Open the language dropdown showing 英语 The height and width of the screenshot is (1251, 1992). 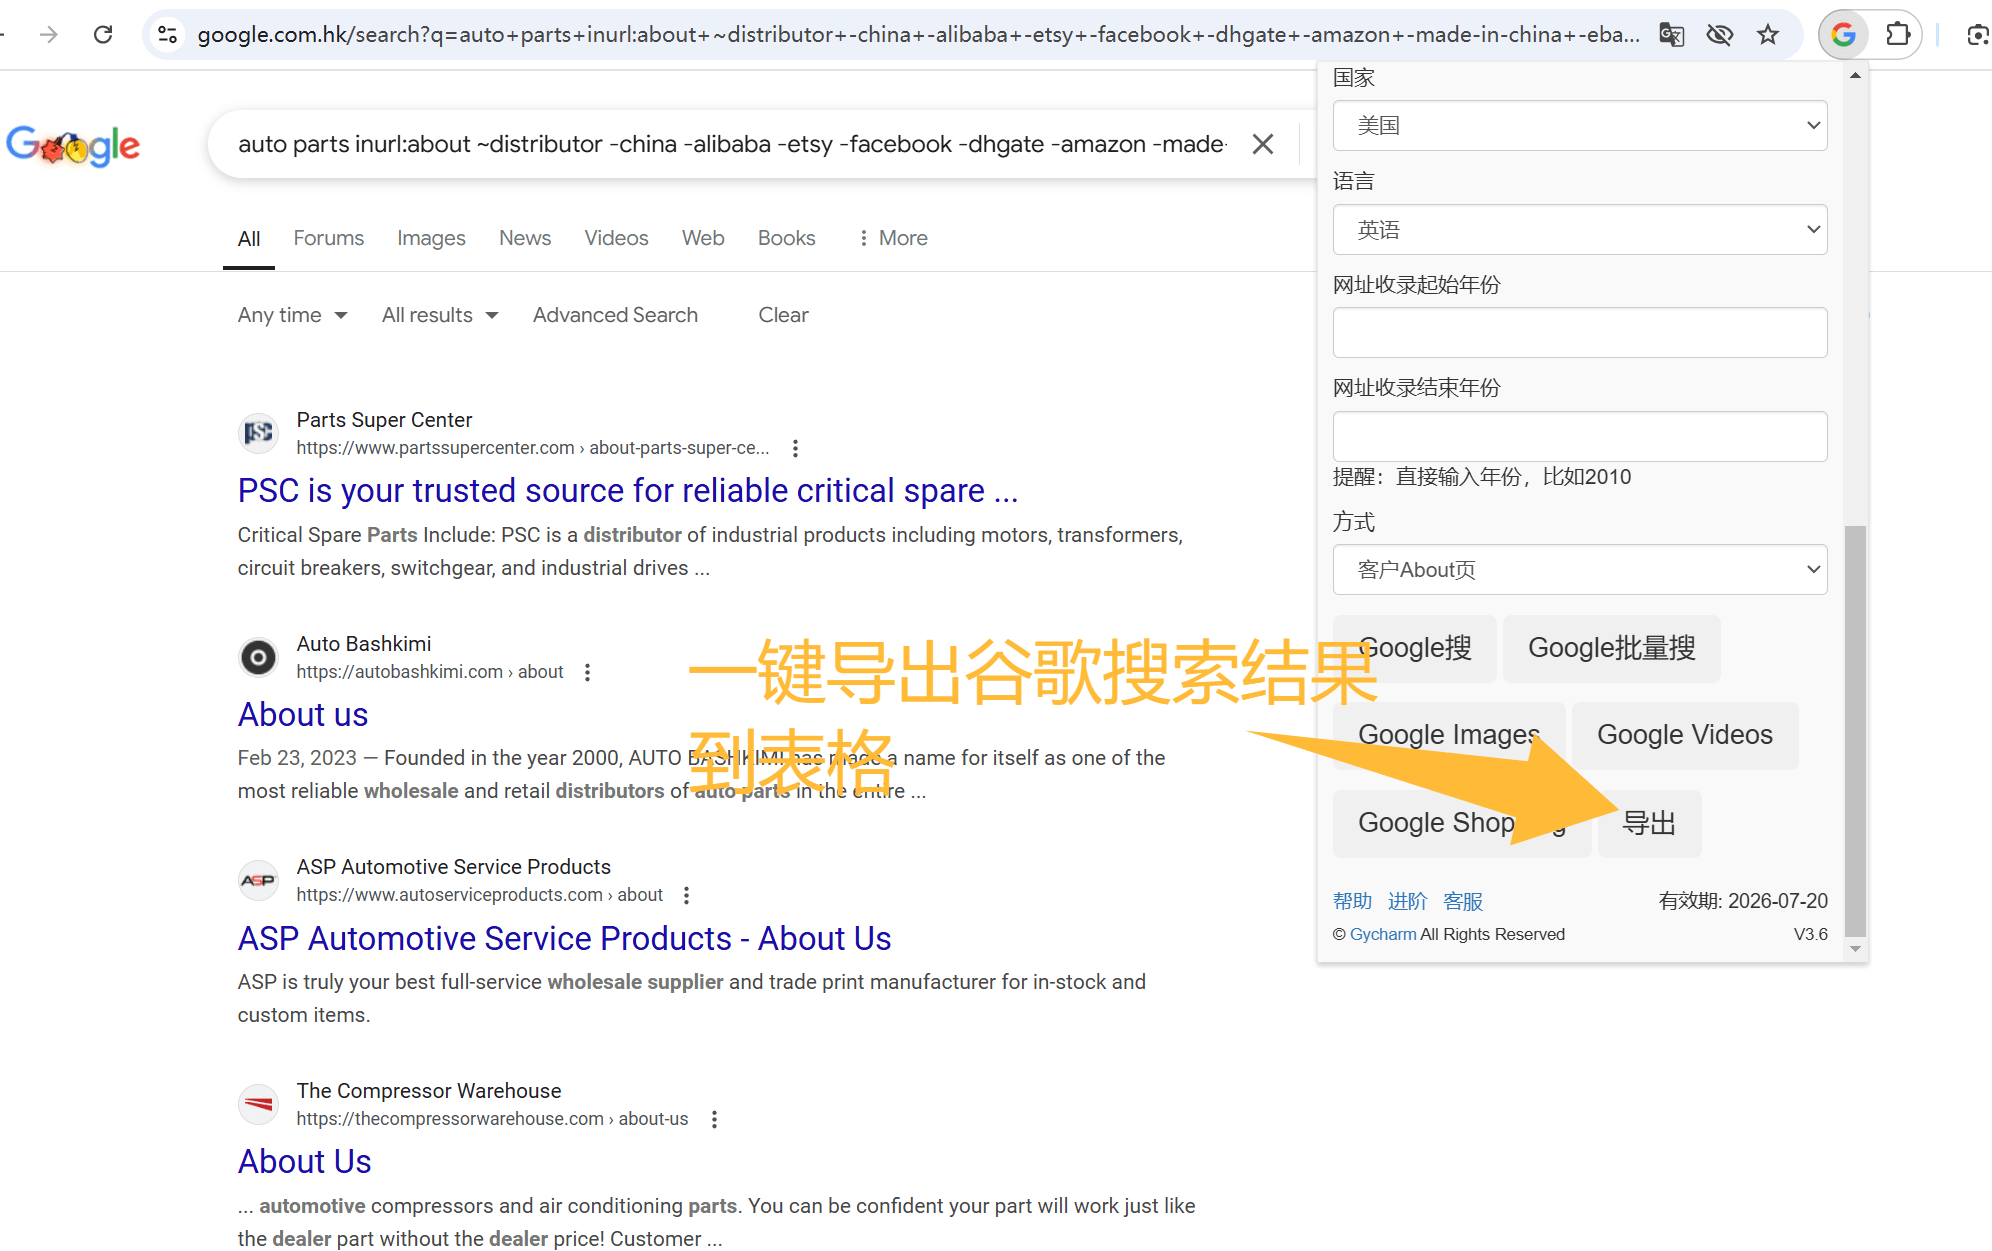point(1580,230)
